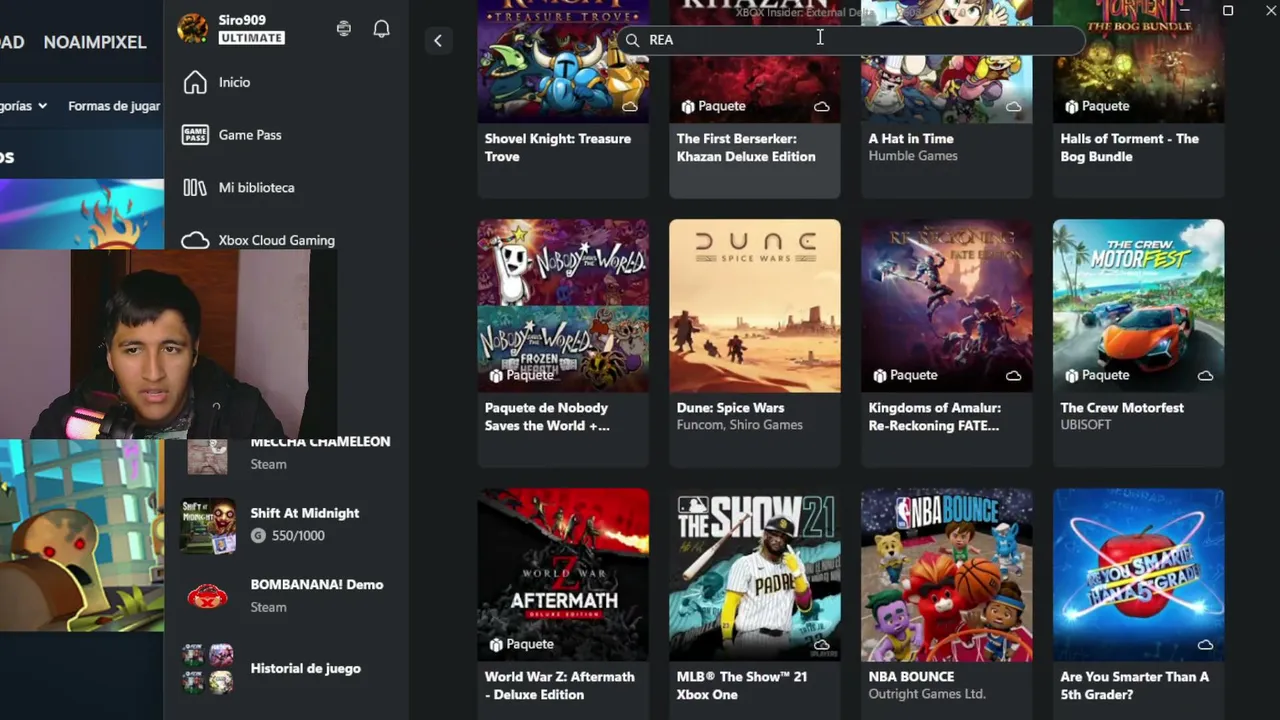The width and height of the screenshot is (1280, 720).
Task: Click the Paquete badge on The Crew Motorfest
Action: [1097, 375]
